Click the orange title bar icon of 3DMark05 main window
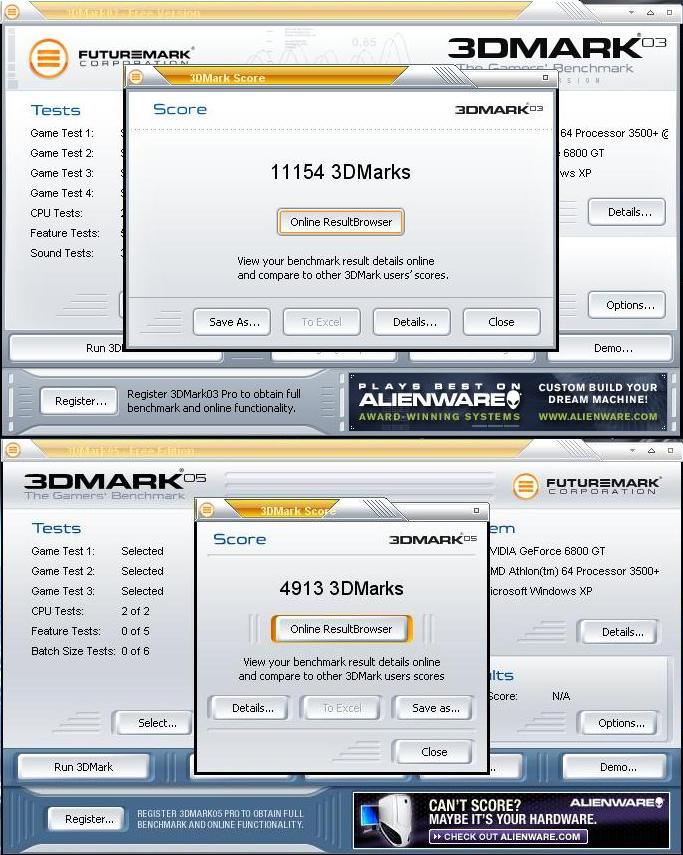 point(12,450)
